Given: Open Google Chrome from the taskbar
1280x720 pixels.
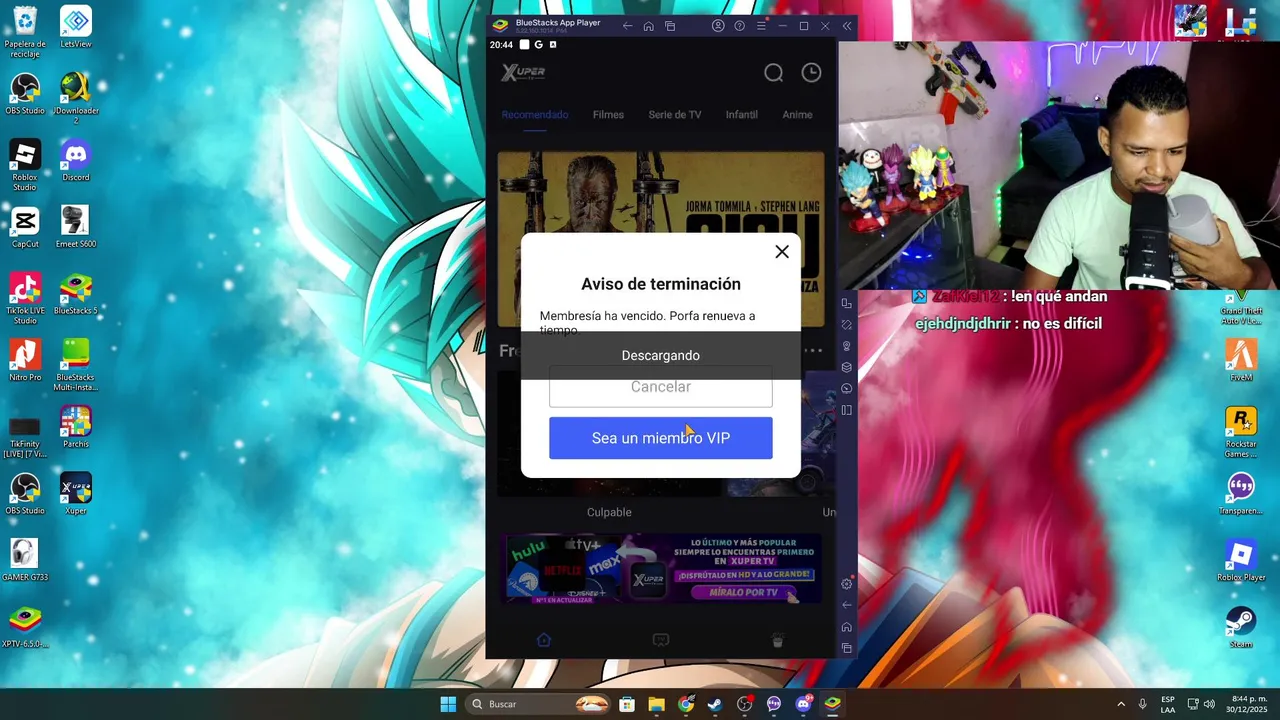Looking at the screenshot, I should [x=686, y=704].
